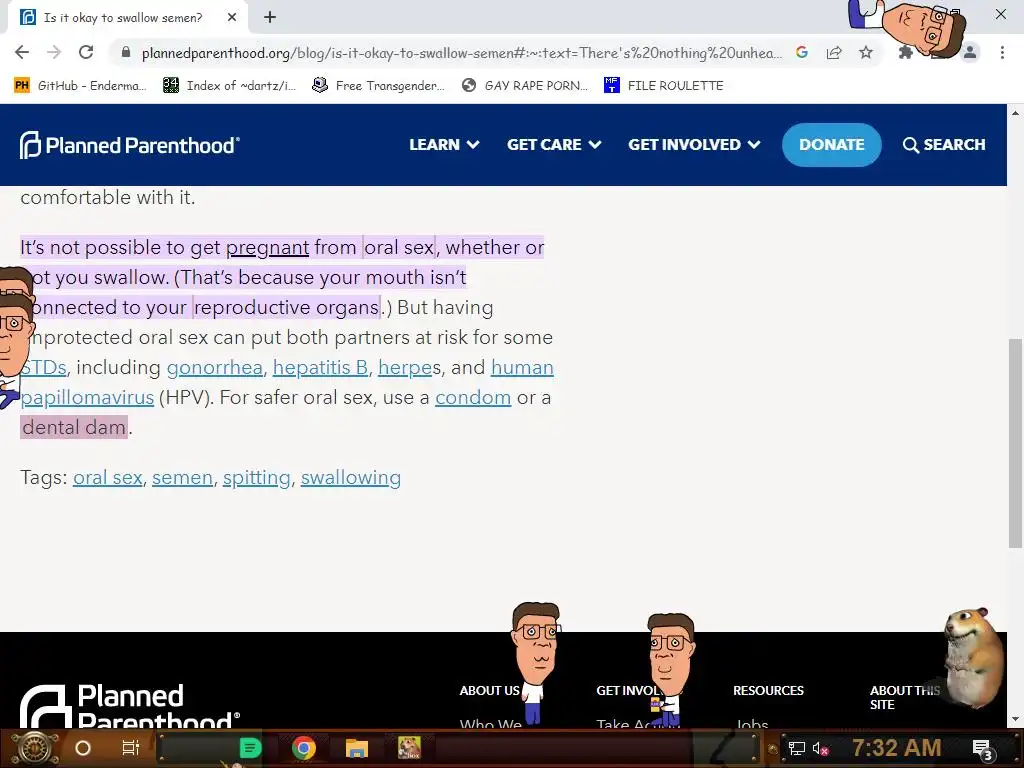This screenshot has height=768, width=1024.
Task: Click the highlighted 'dental dam' text
Action: 74,427
